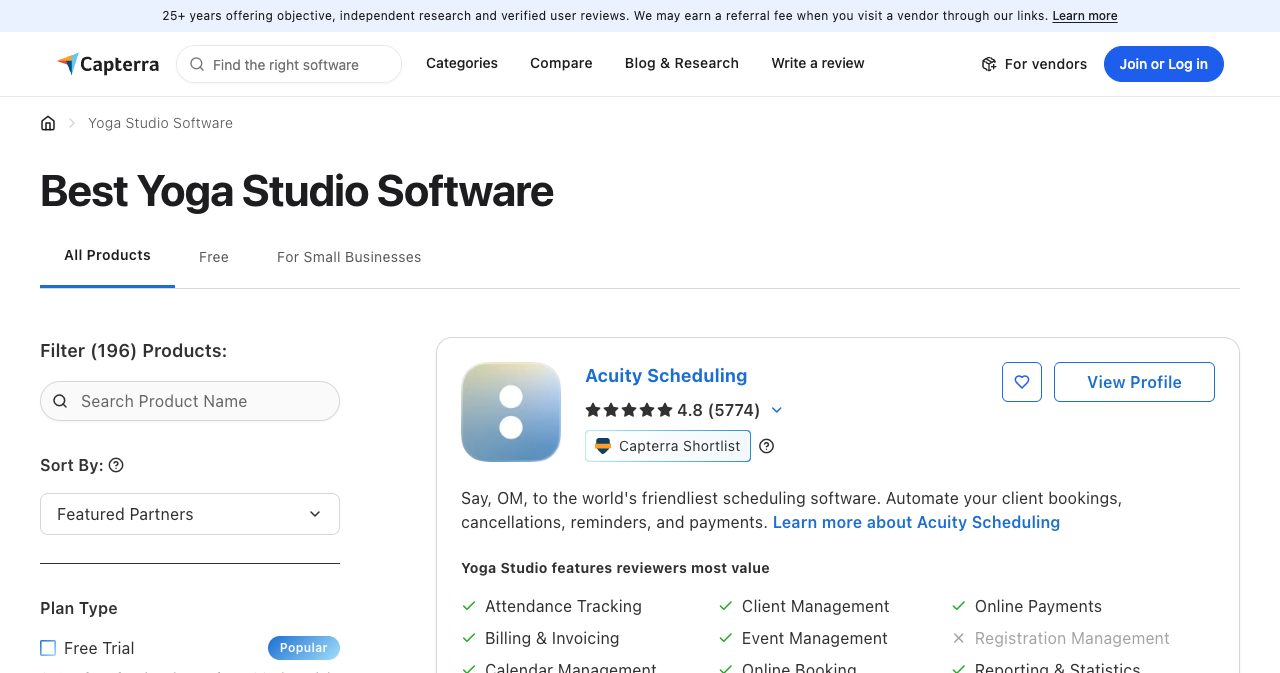Go to home via breadcrumb house icon
The width and height of the screenshot is (1280, 673).
[x=48, y=123]
